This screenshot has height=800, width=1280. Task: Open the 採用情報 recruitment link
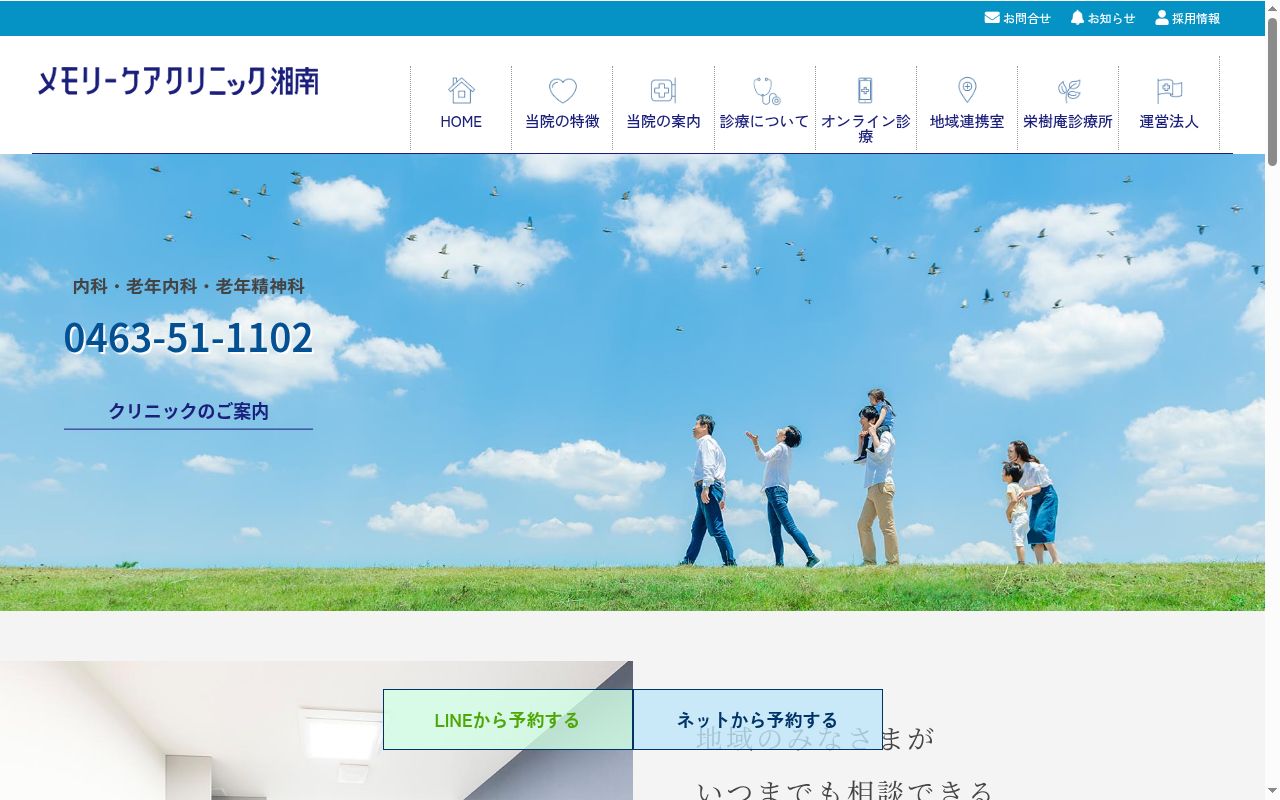[x=1188, y=18]
